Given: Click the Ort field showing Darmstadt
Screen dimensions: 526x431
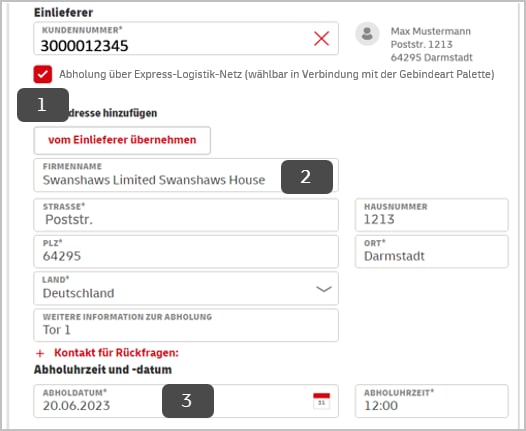Looking at the screenshot, I should tap(432, 252).
